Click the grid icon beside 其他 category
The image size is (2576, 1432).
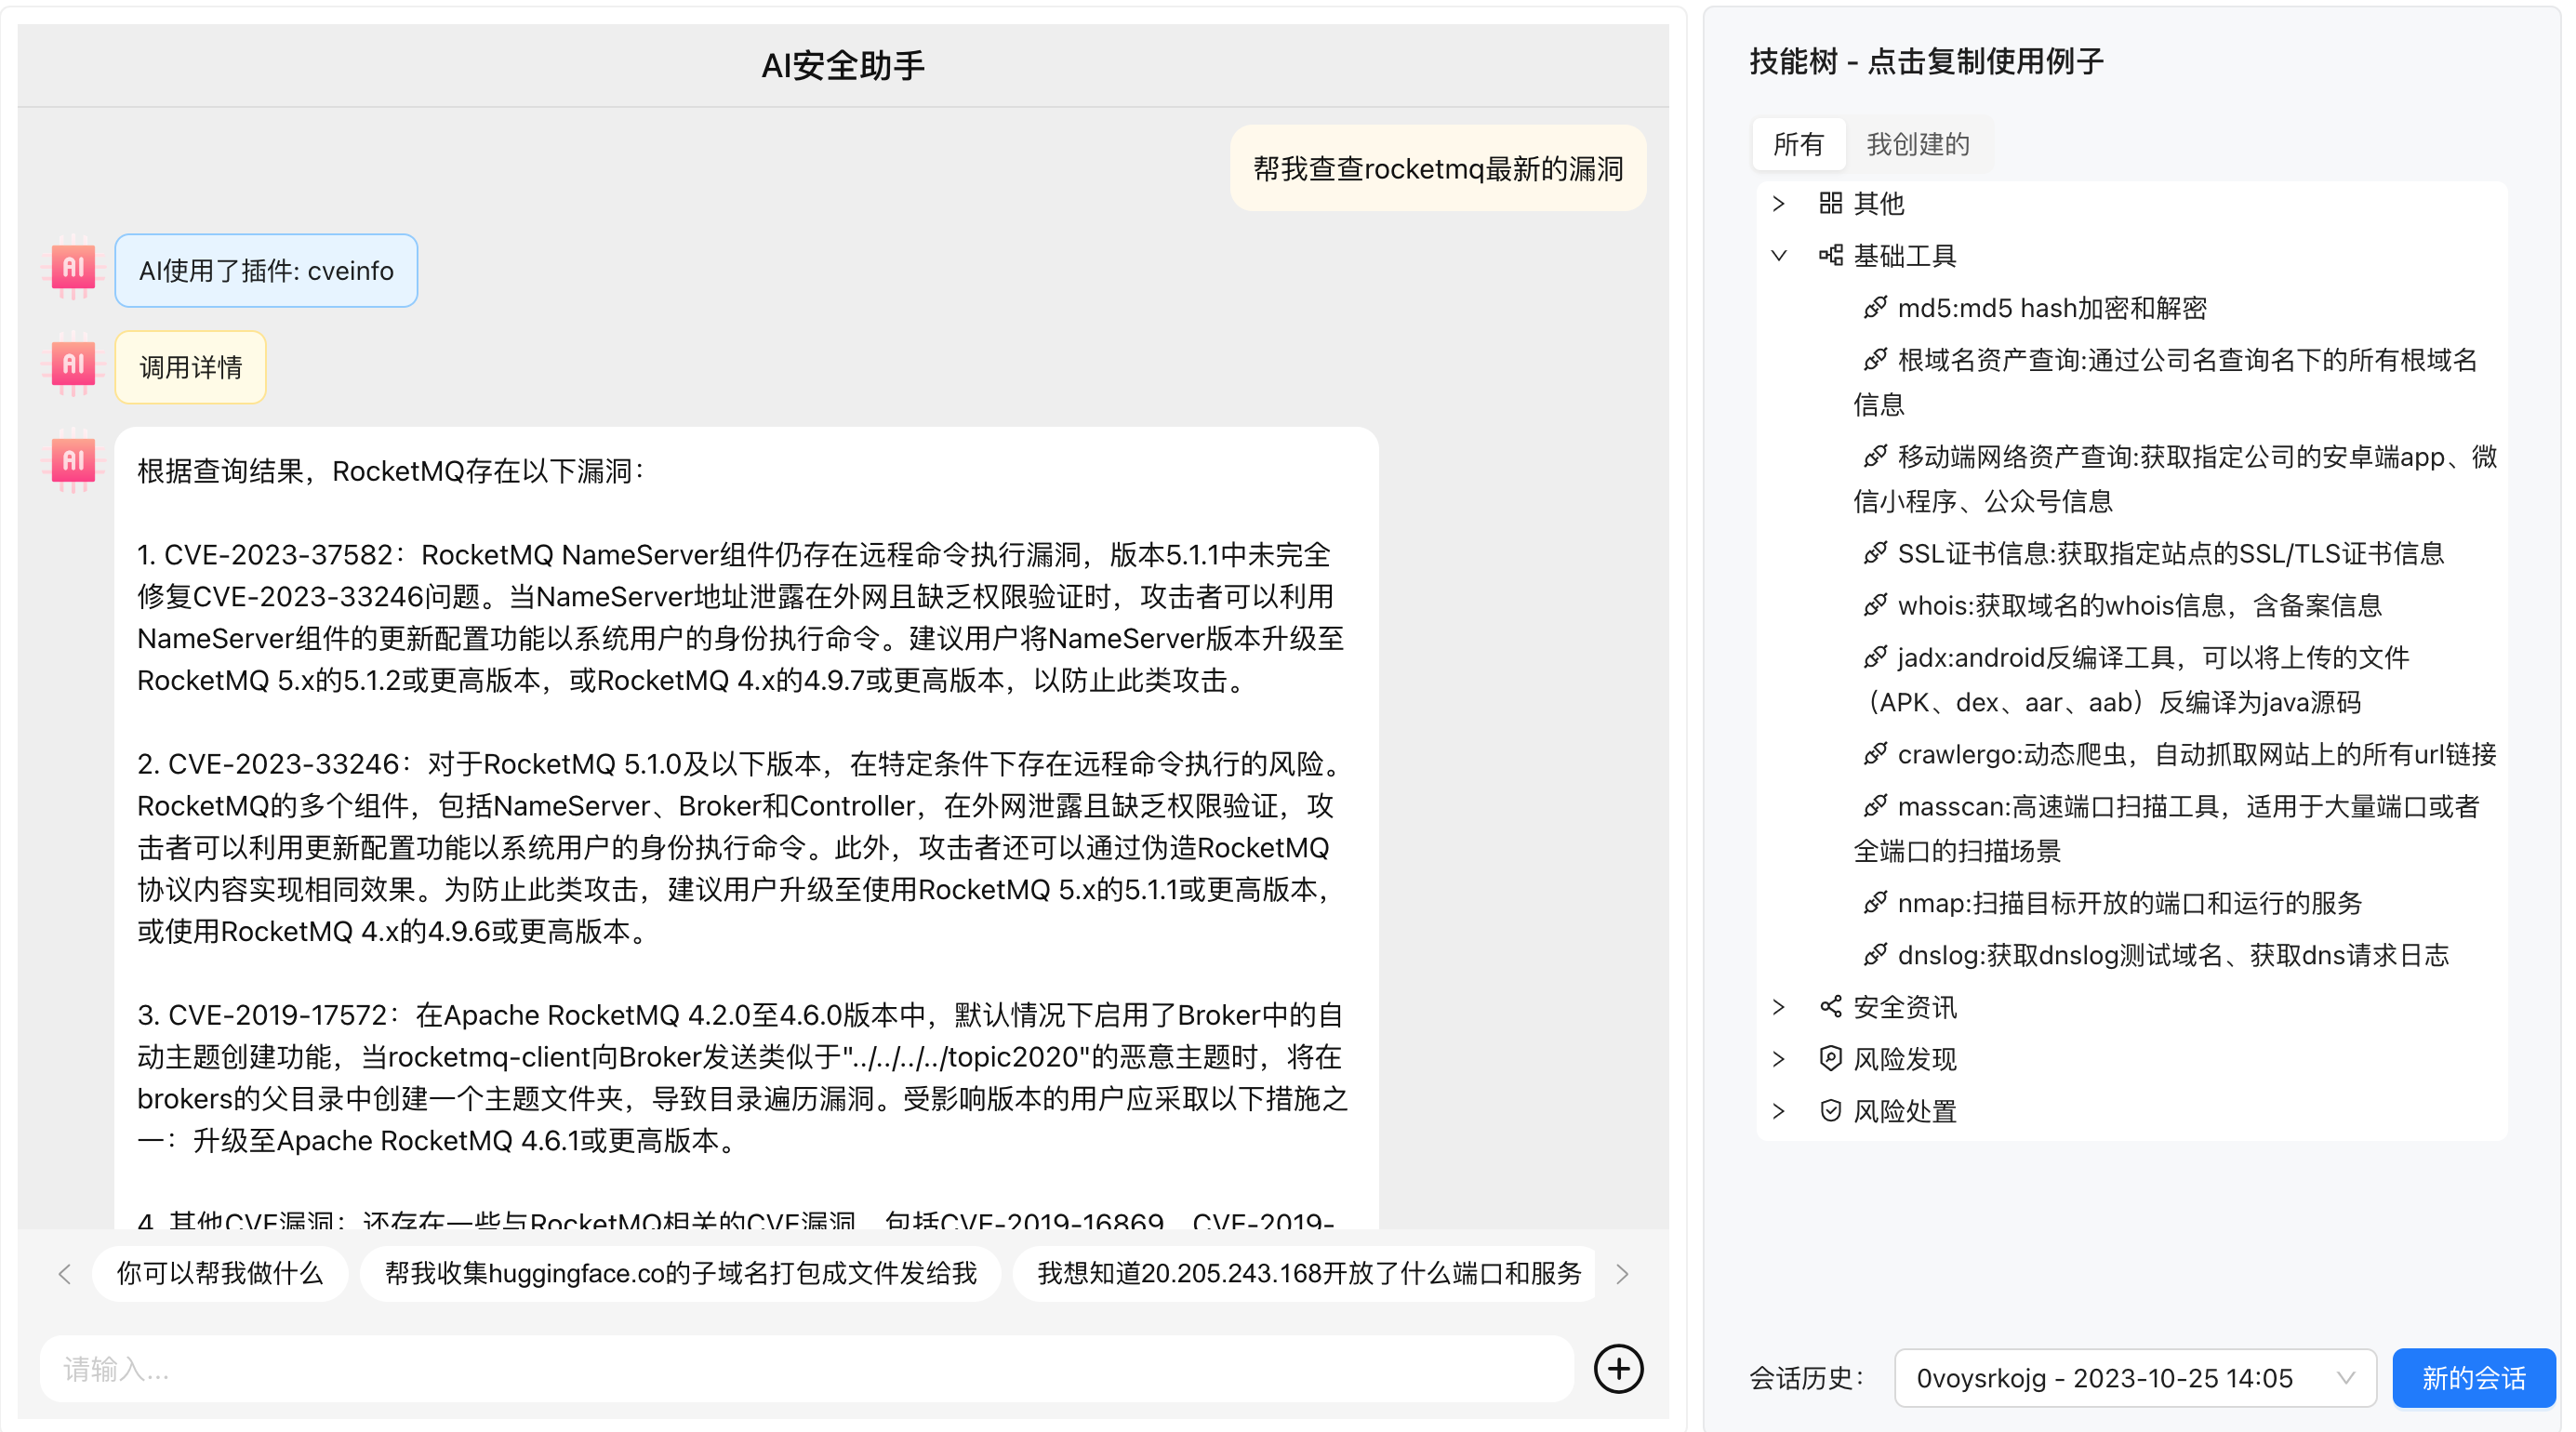pyautogui.click(x=1830, y=204)
